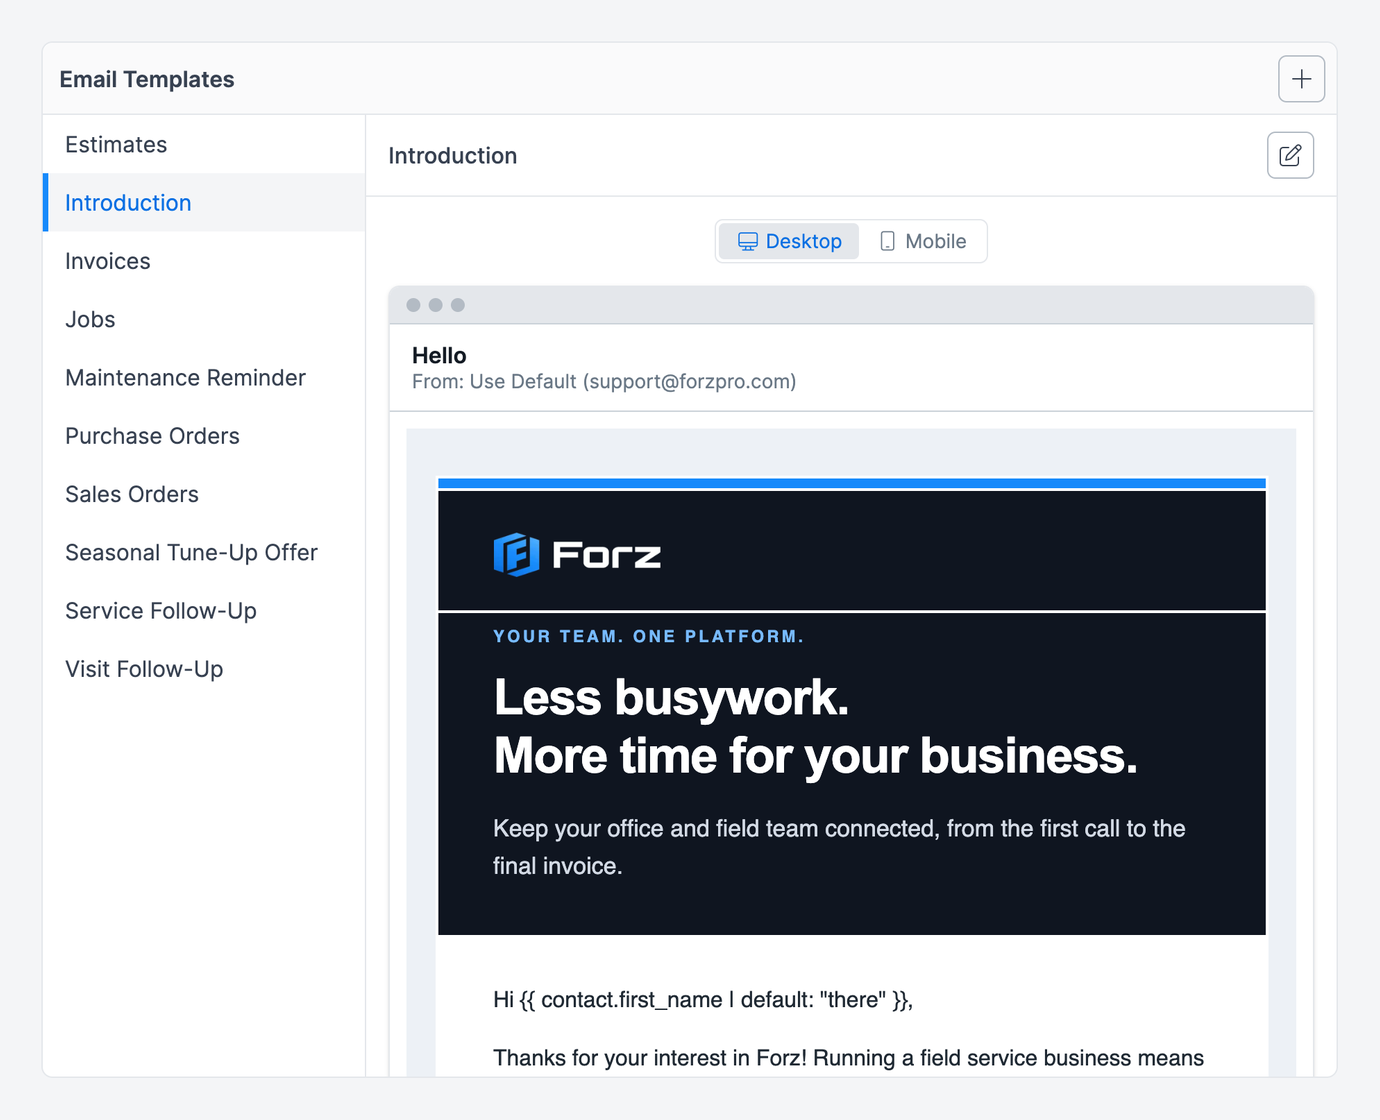Image resolution: width=1380 pixels, height=1120 pixels.
Task: Switch to Mobile preview
Action: click(922, 241)
